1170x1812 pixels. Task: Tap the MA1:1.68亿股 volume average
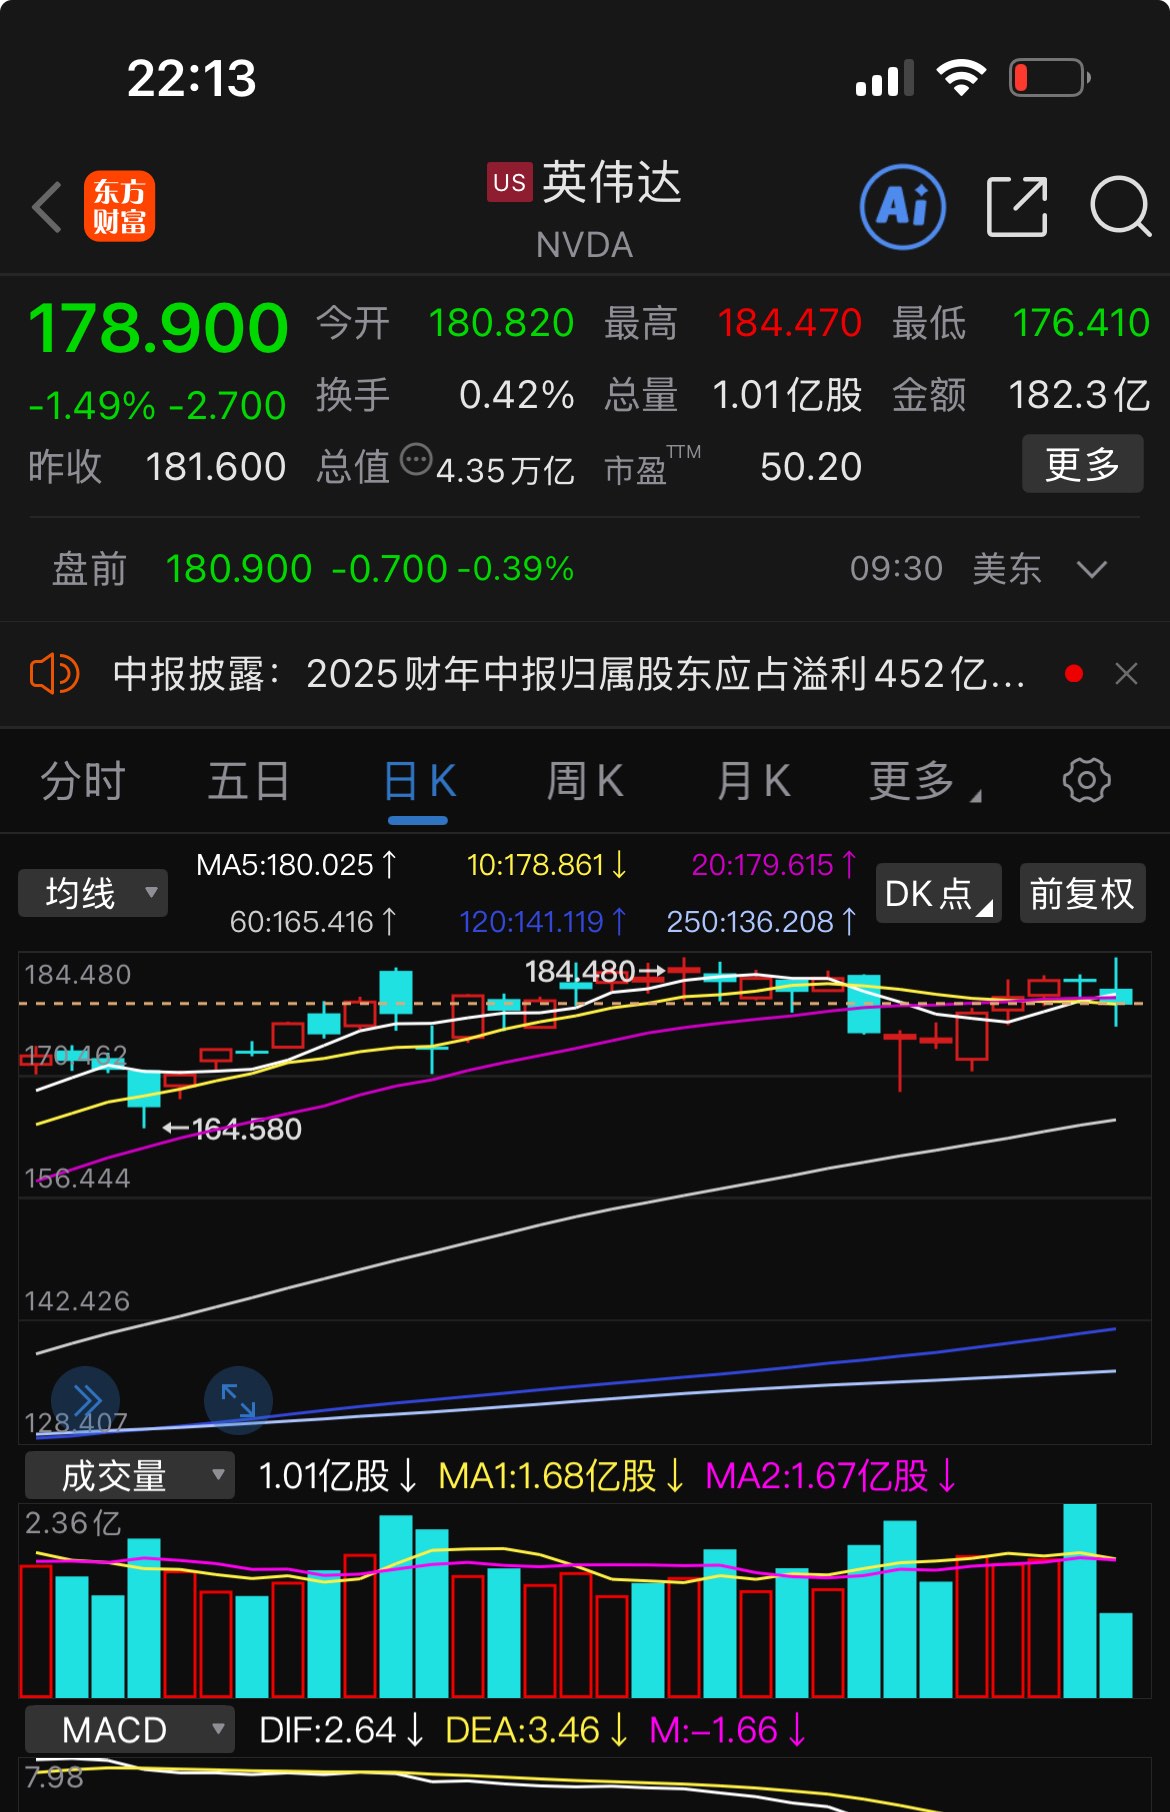(x=561, y=1475)
